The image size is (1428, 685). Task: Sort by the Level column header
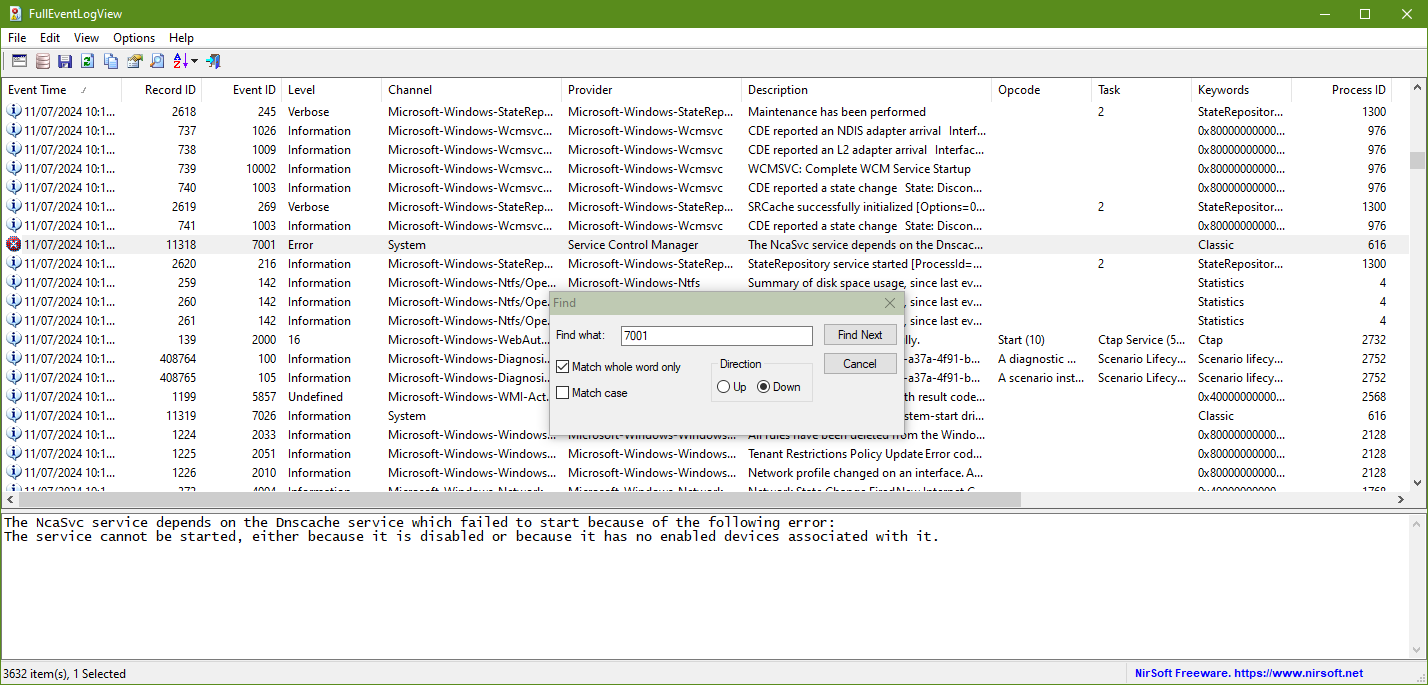pos(331,90)
